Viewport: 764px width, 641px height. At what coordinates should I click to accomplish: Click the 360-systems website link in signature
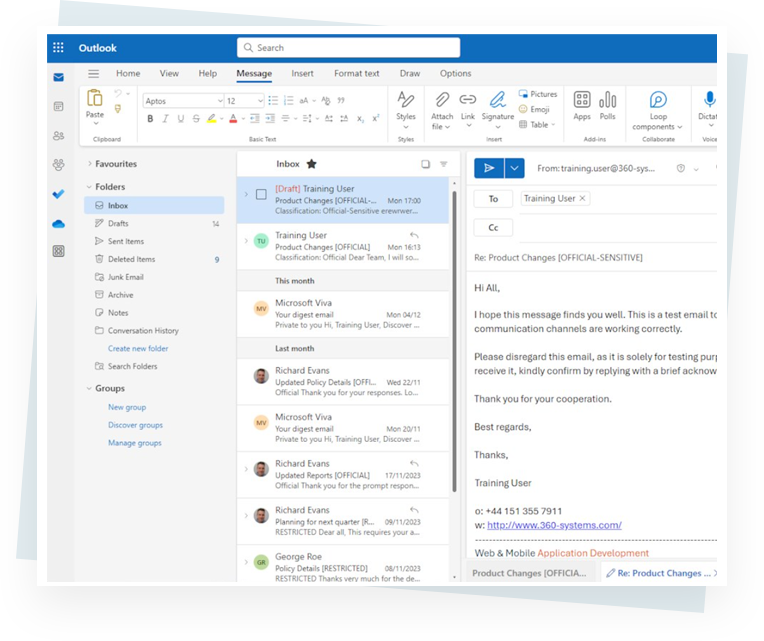pyautogui.click(x=554, y=525)
